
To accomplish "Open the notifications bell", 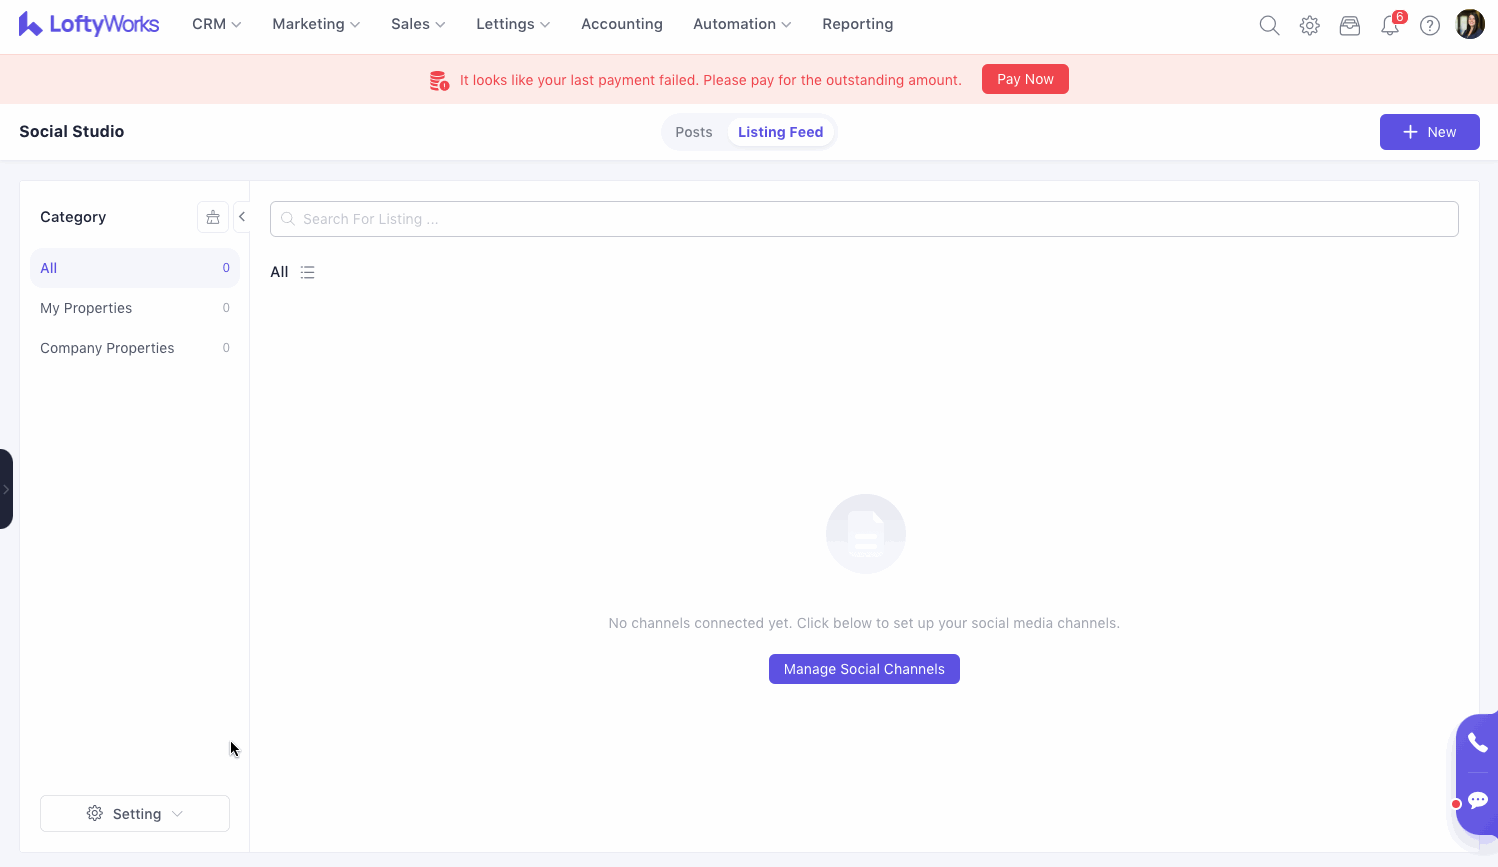I will (1390, 26).
